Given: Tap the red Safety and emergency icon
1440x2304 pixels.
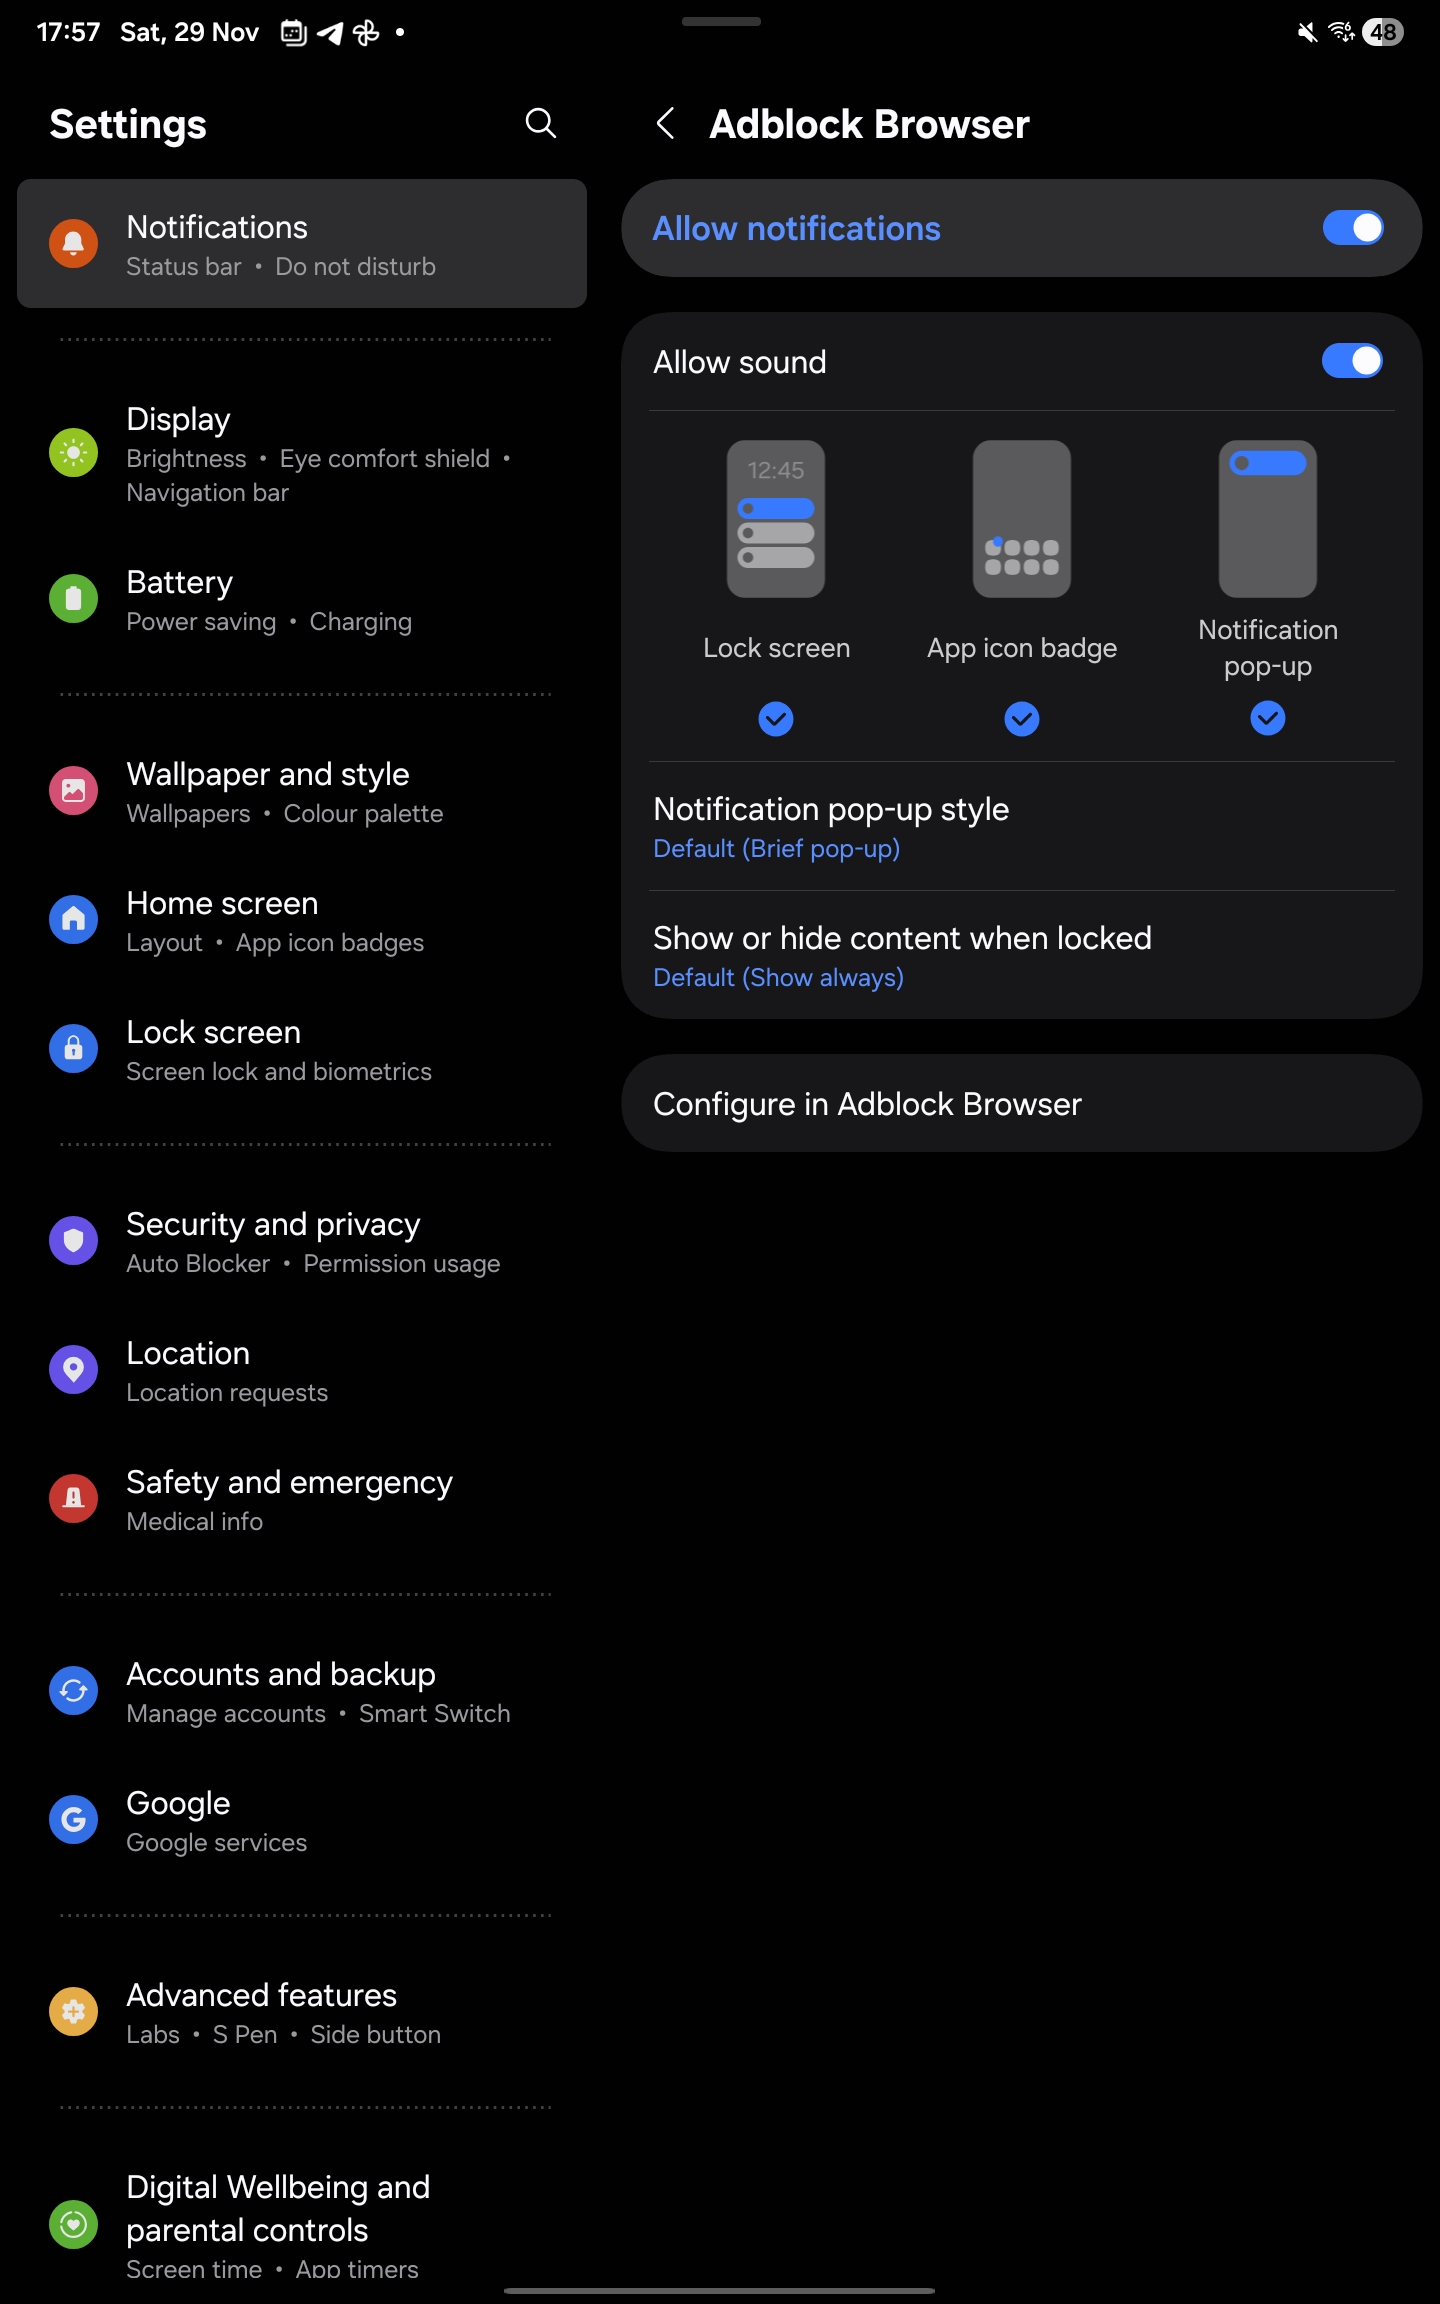Looking at the screenshot, I should point(74,1498).
